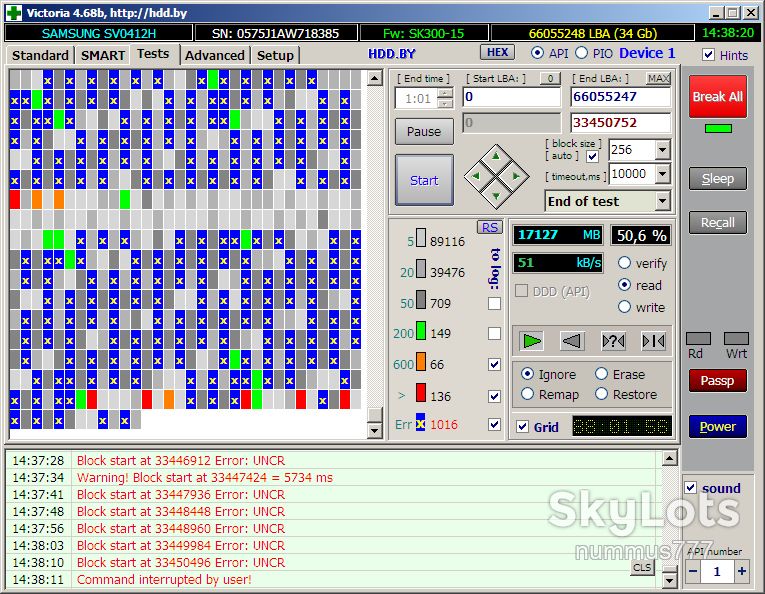The height and width of the screenshot is (594, 765).
Task: Click the Pause button
Action: [424, 131]
